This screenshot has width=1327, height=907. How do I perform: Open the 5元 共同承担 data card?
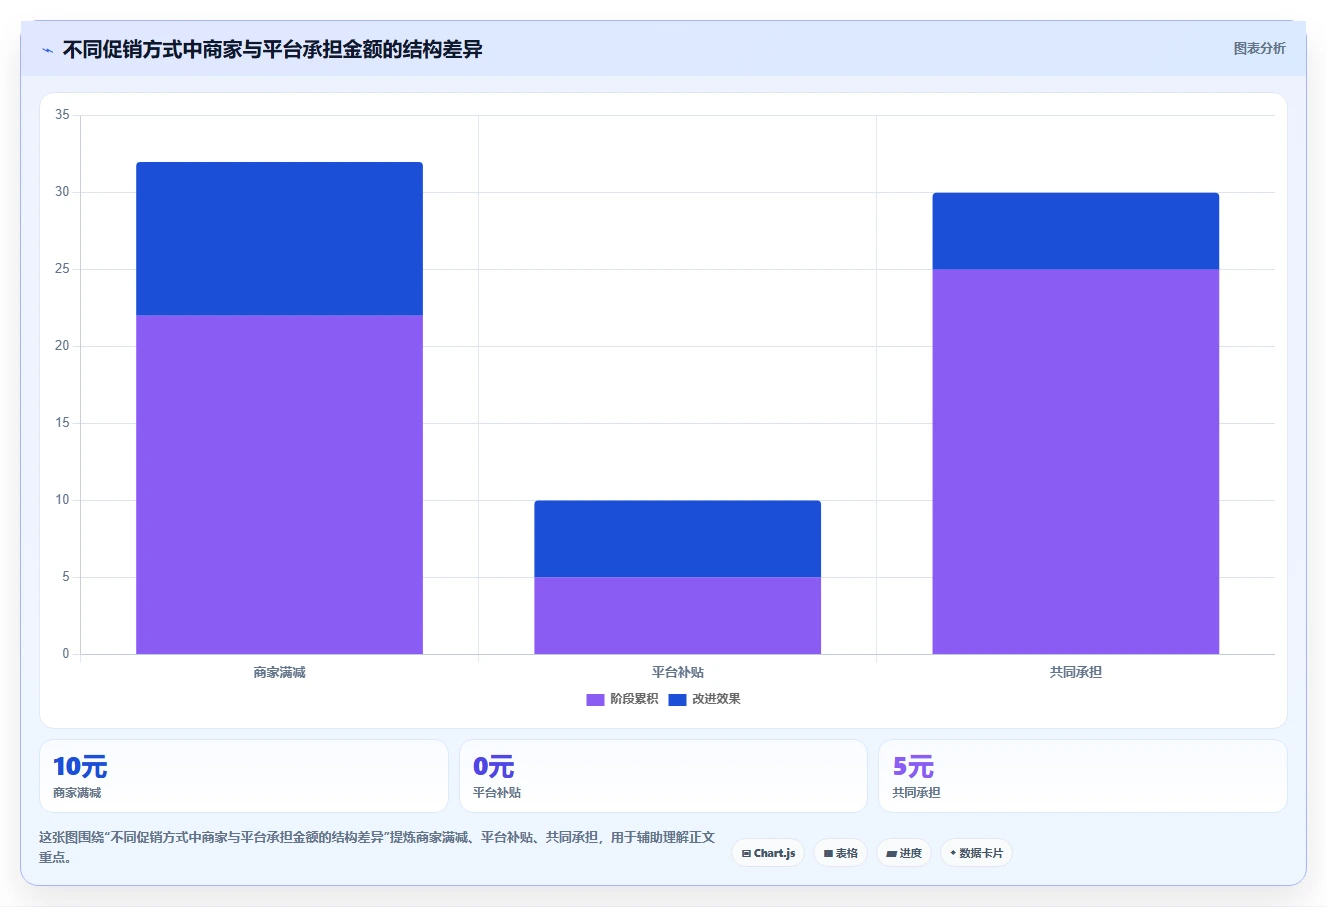(x=1082, y=776)
